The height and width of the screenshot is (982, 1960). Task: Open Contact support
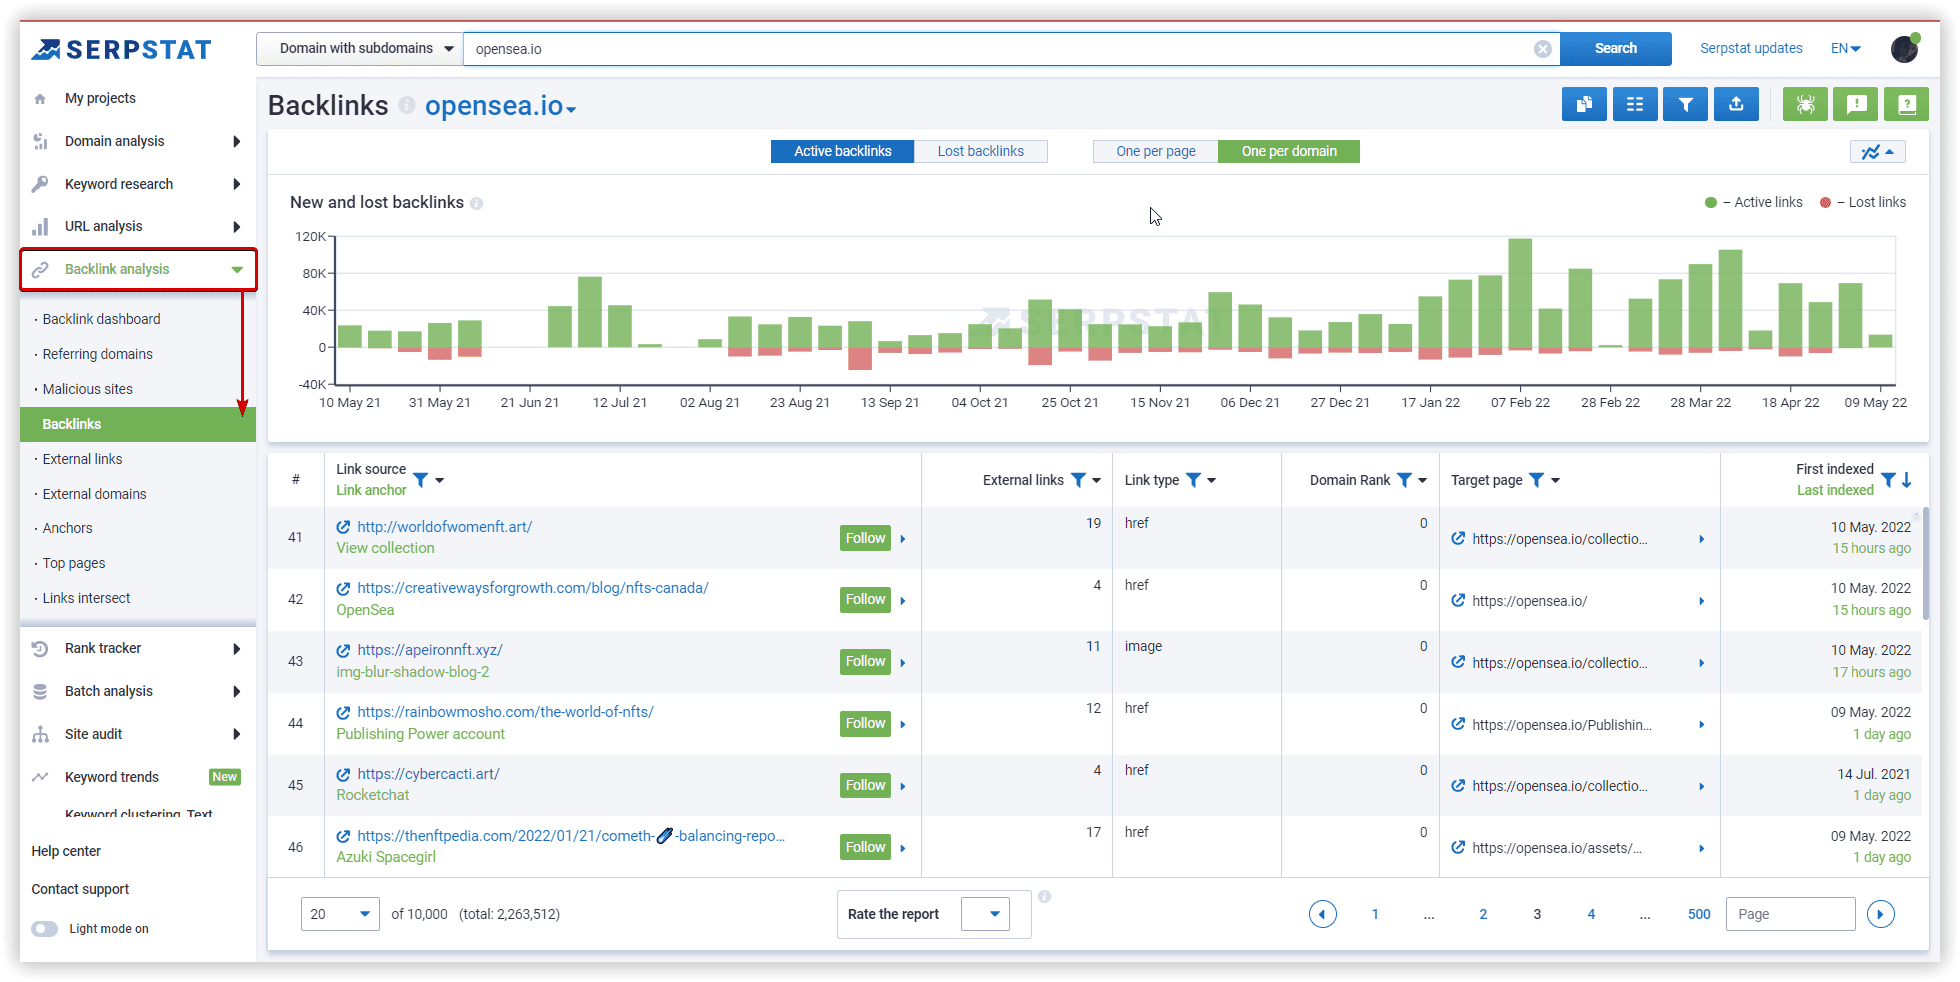[x=80, y=889]
